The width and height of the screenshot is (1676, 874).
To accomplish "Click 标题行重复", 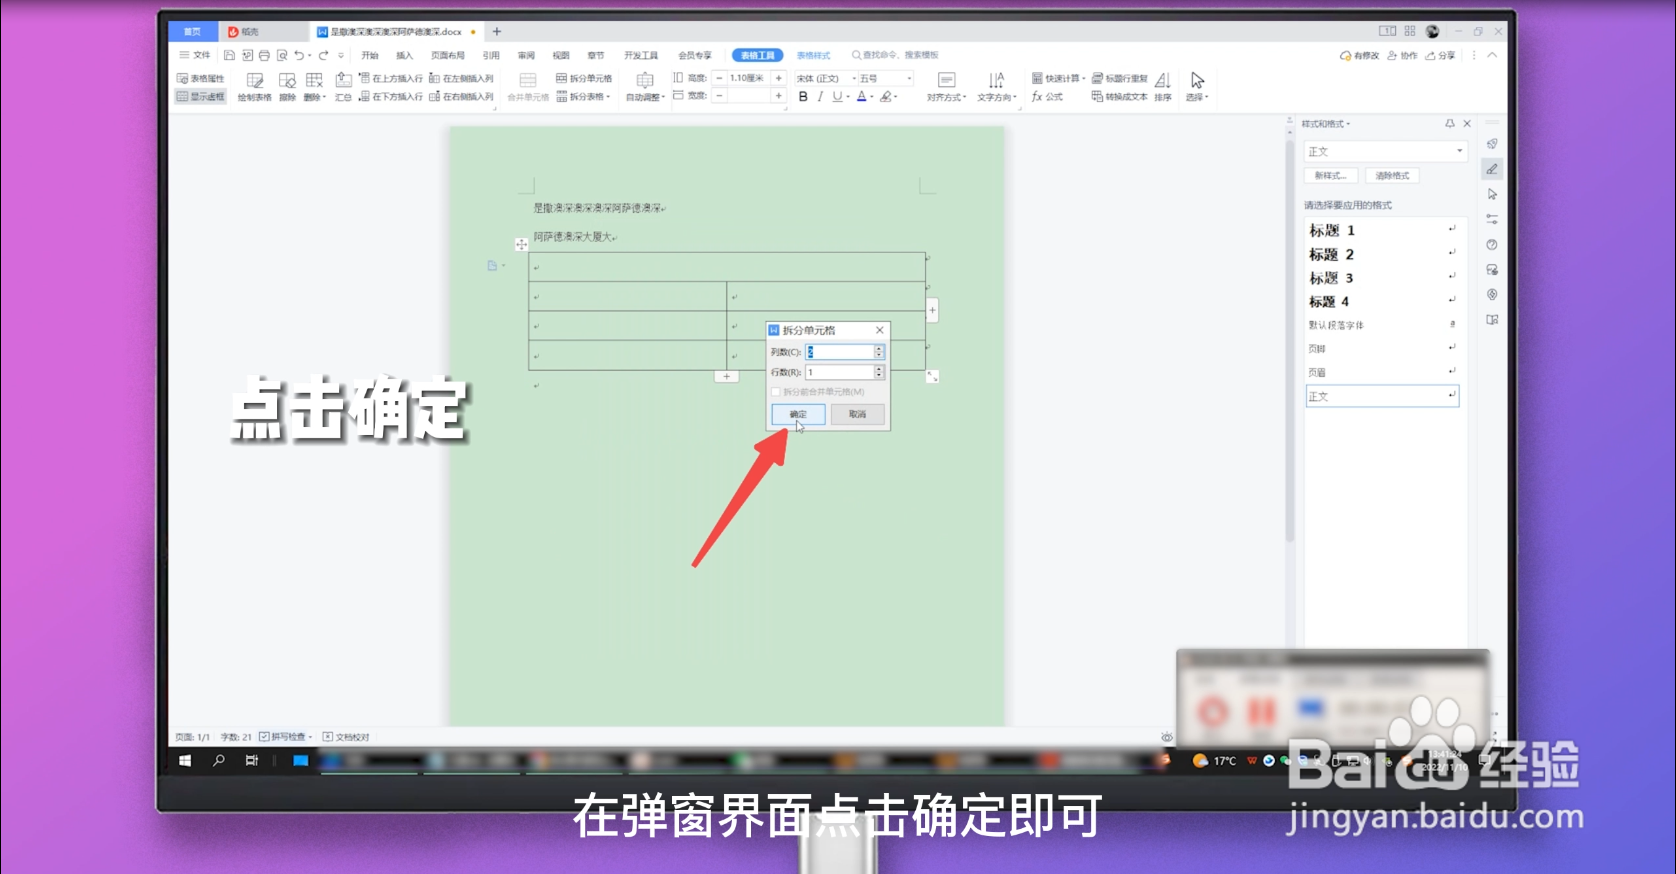I will coord(1120,78).
